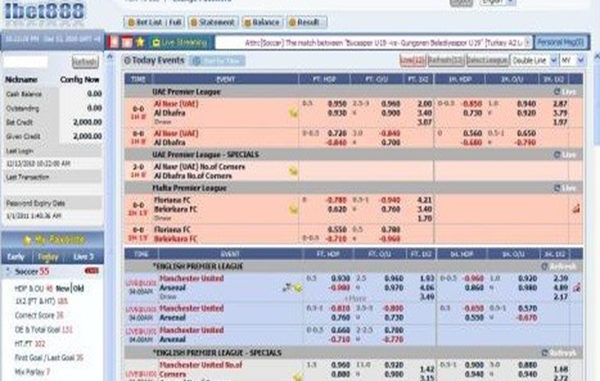
Task: Open the statistics icon on the Floriana FC row
Action: tap(576, 208)
